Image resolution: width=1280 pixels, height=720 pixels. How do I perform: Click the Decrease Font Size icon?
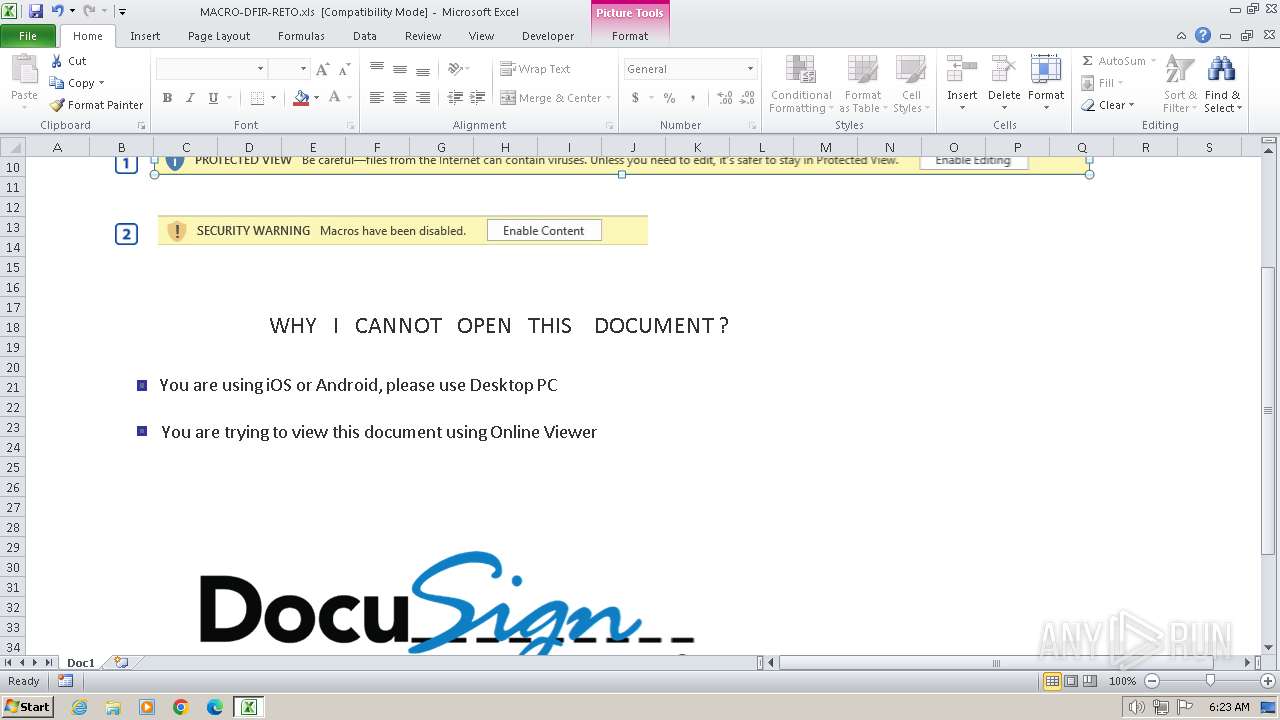[x=344, y=69]
